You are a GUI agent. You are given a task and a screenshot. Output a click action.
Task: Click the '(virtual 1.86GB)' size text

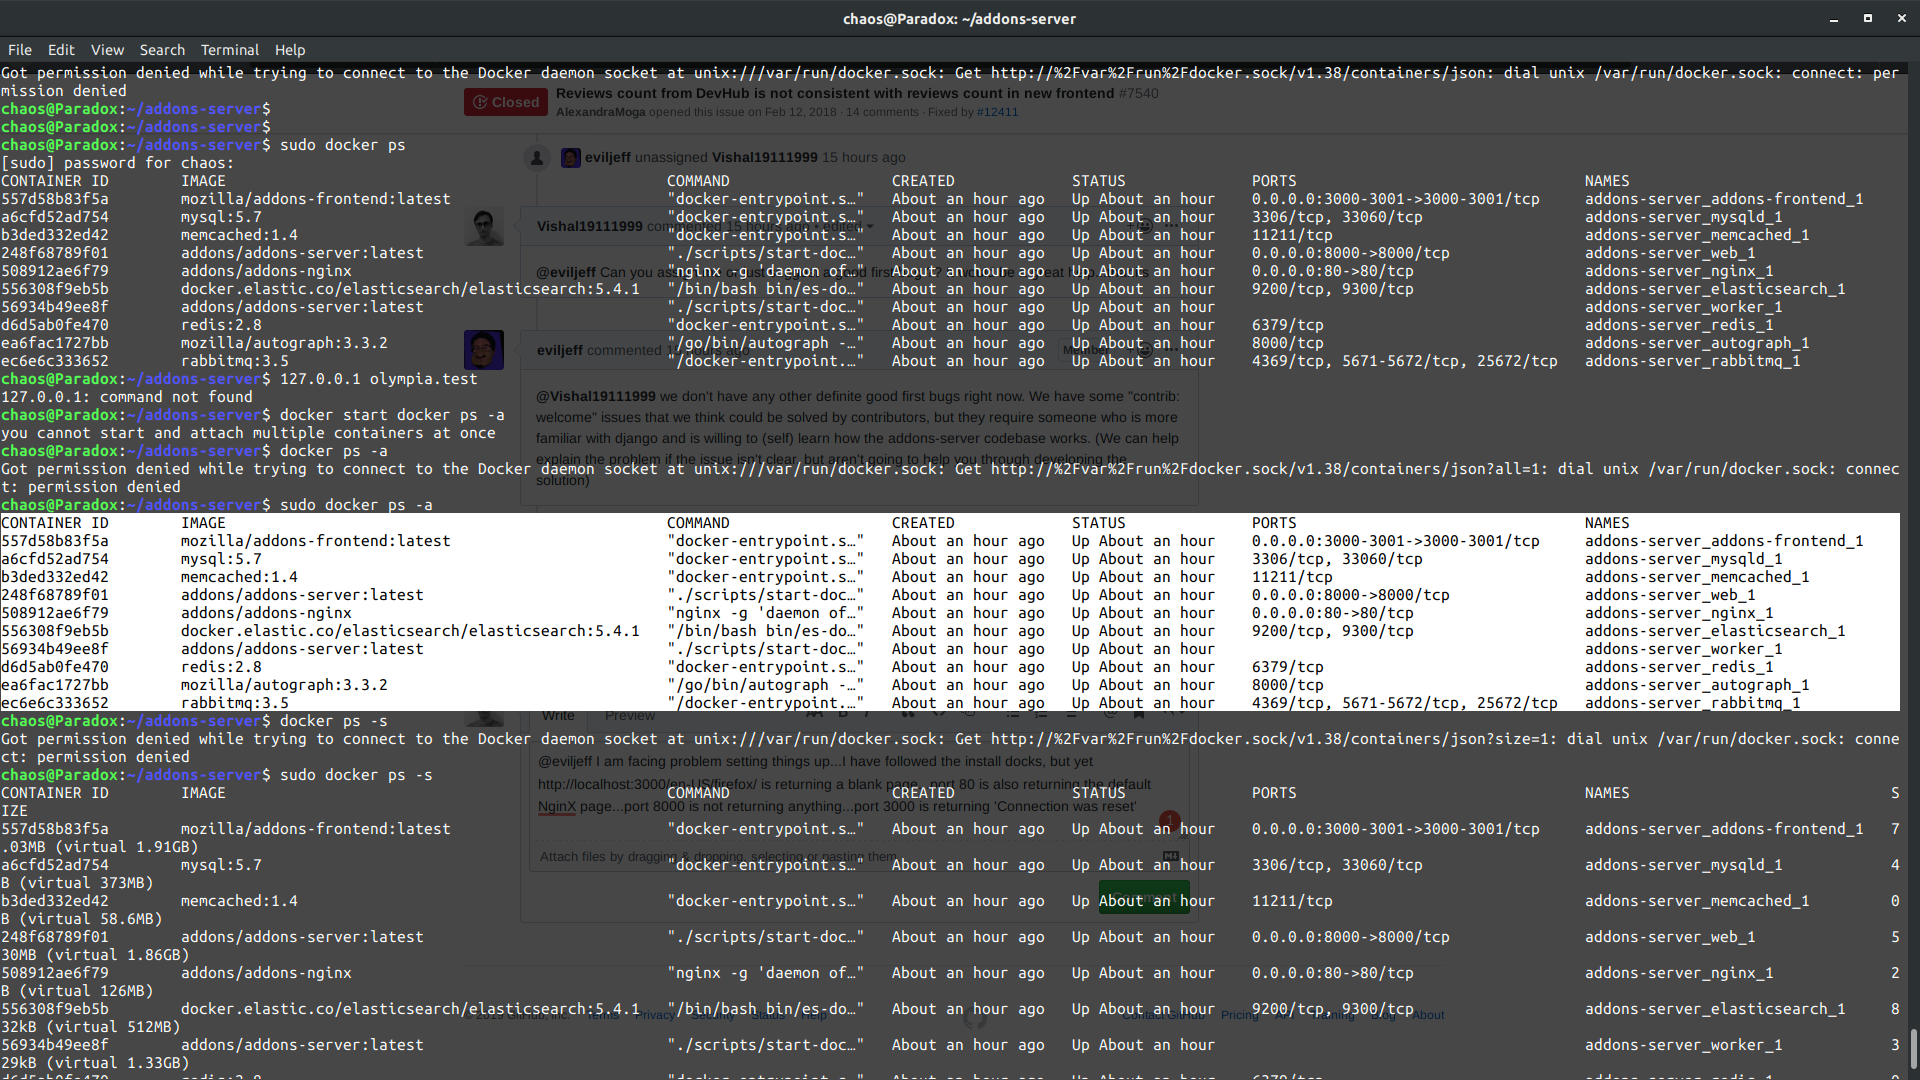pos(118,955)
